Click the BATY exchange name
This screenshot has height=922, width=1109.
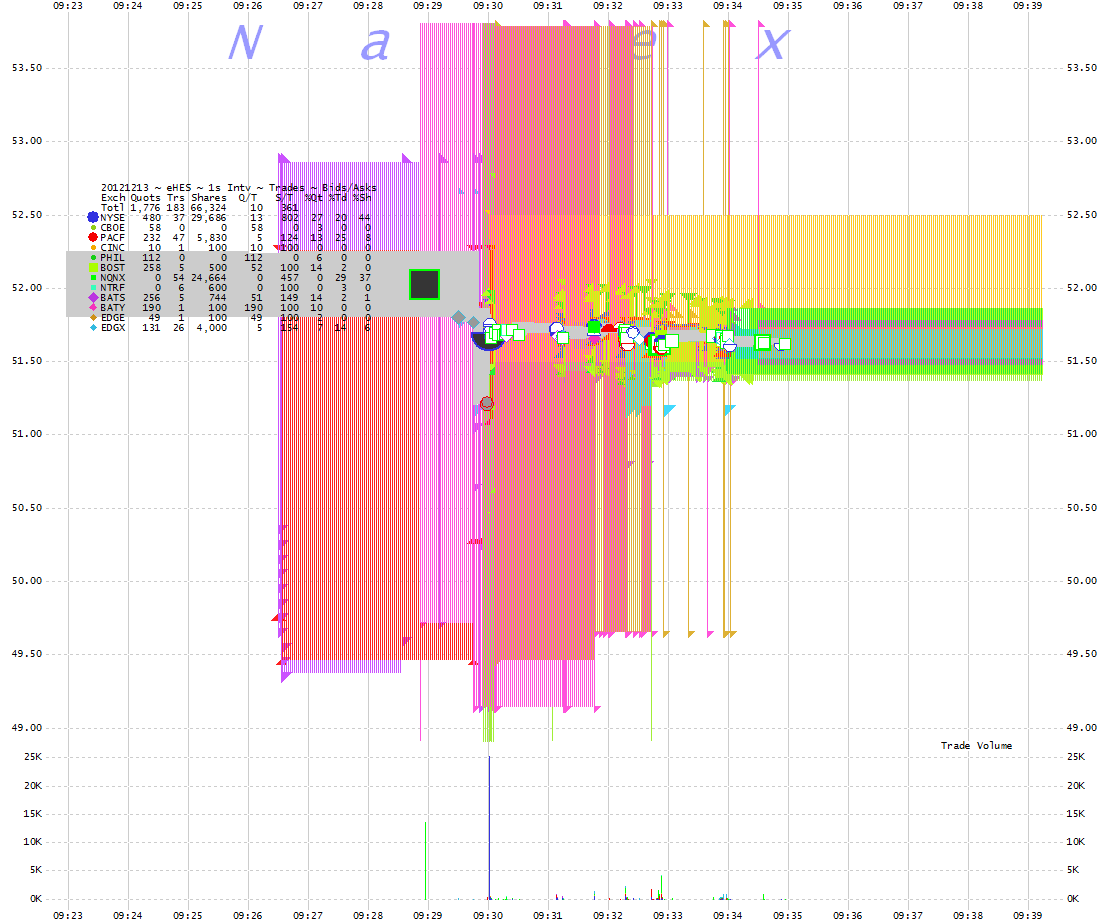pyautogui.click(x=112, y=308)
